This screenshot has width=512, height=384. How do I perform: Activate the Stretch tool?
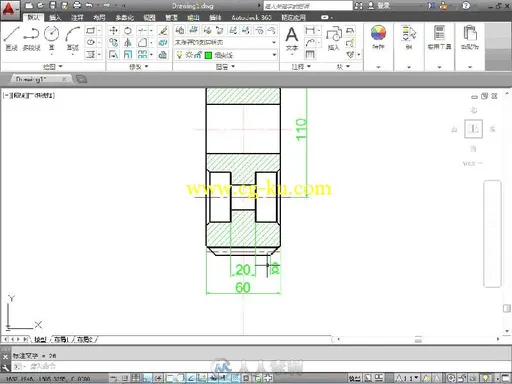(x=113, y=54)
